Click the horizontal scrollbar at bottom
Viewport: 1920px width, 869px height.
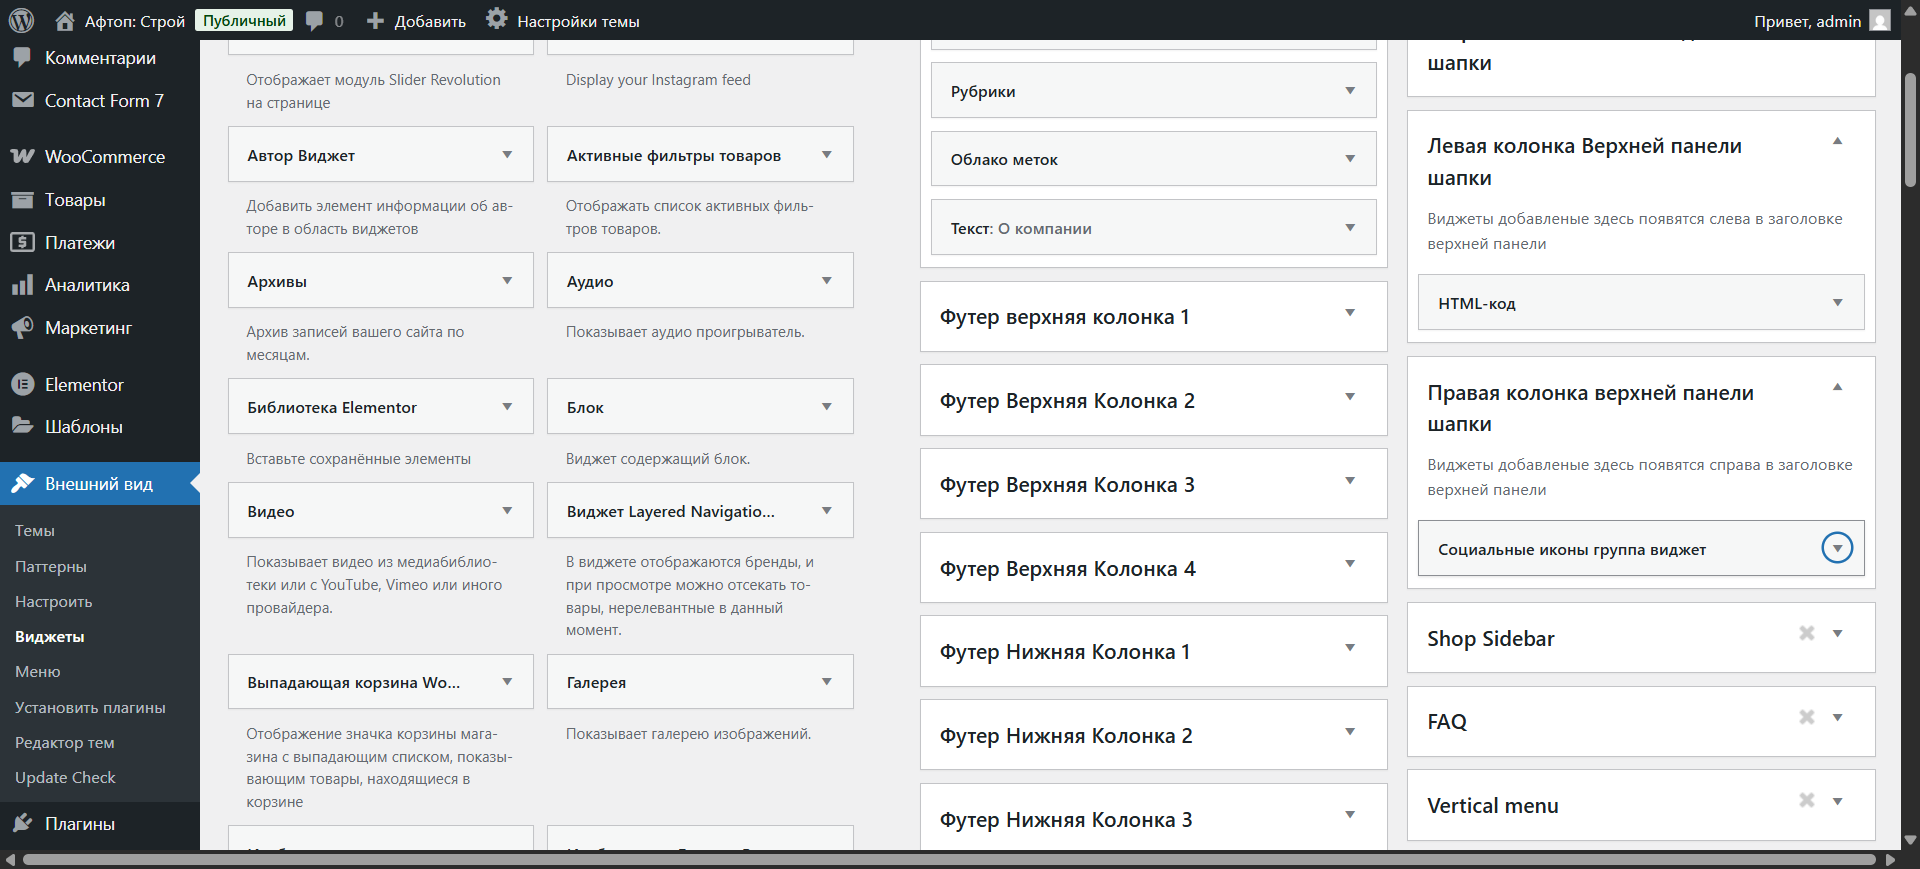[x=948, y=859]
